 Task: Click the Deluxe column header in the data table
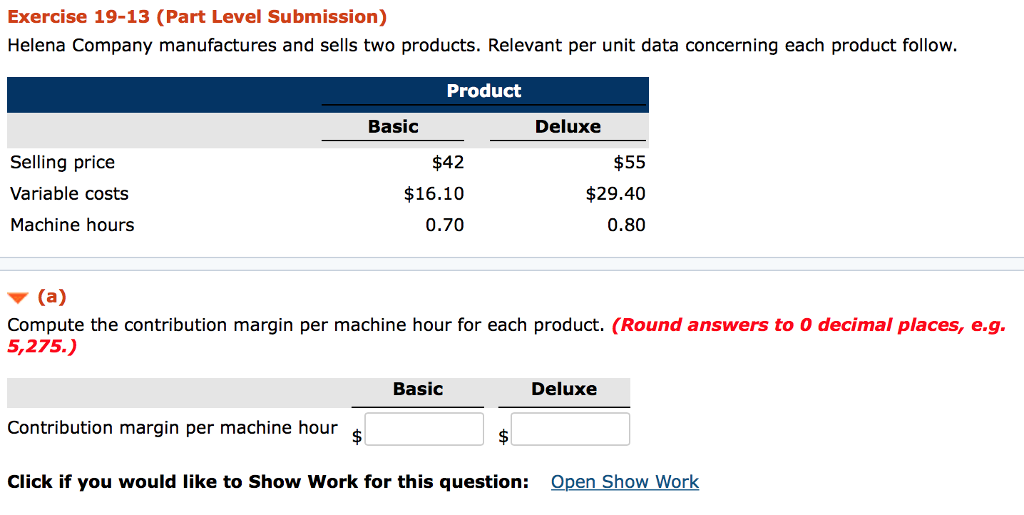coord(568,127)
